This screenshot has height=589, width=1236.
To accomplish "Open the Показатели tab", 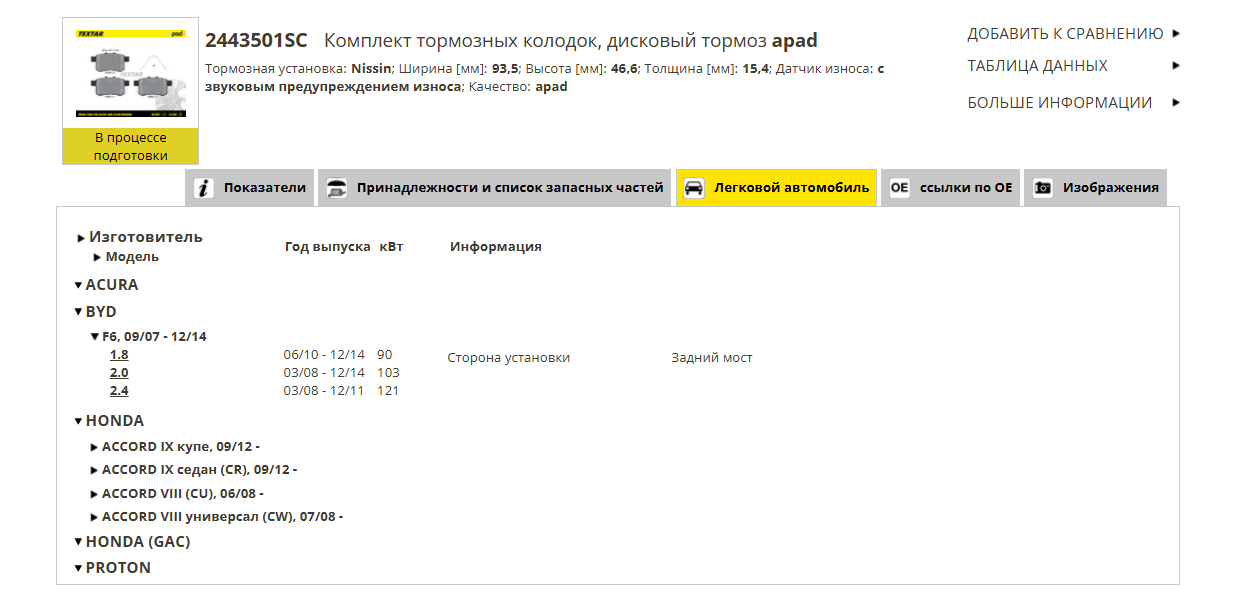I will pyautogui.click(x=250, y=188).
